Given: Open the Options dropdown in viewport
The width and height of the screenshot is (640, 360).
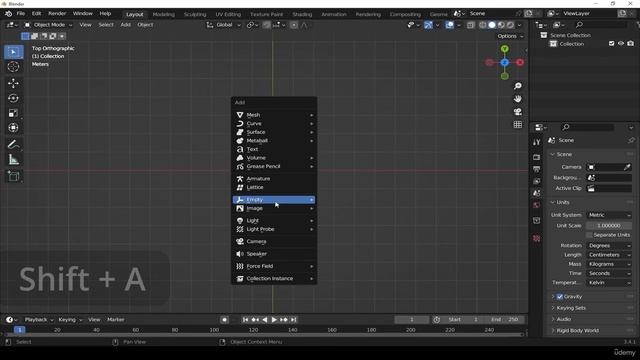Looking at the screenshot, I should 510,36.
